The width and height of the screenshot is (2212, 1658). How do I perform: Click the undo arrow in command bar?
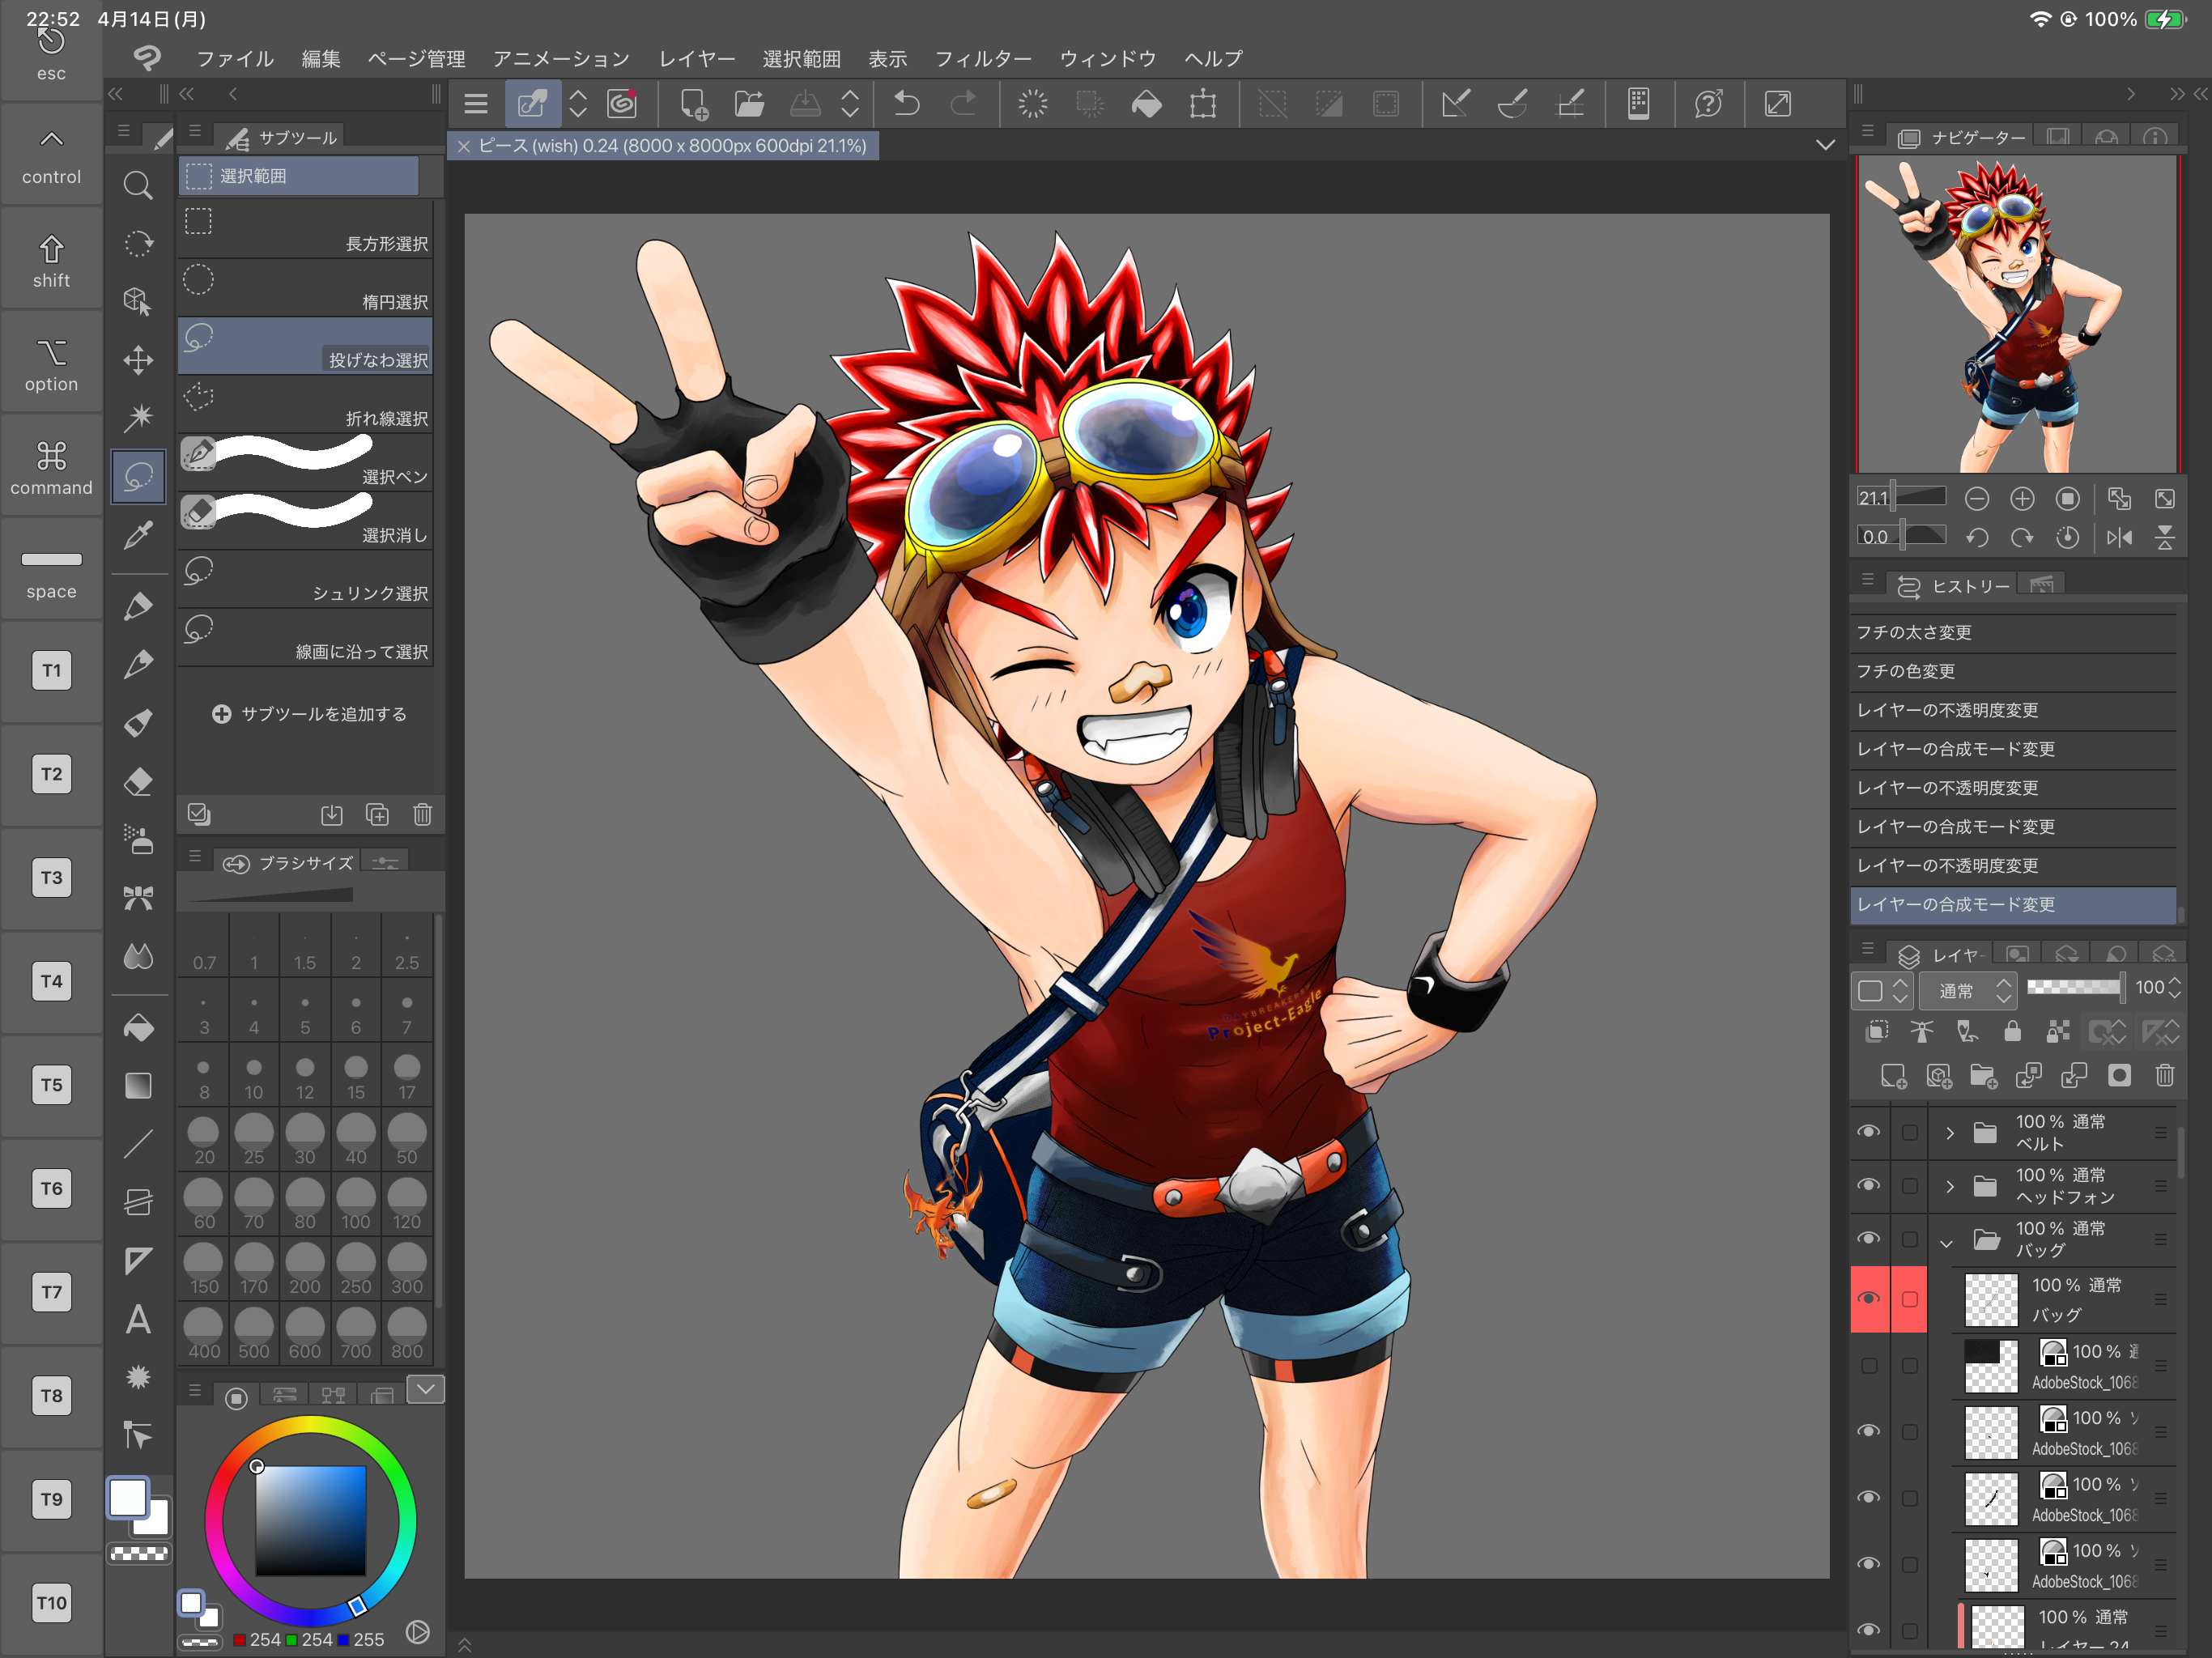point(907,104)
